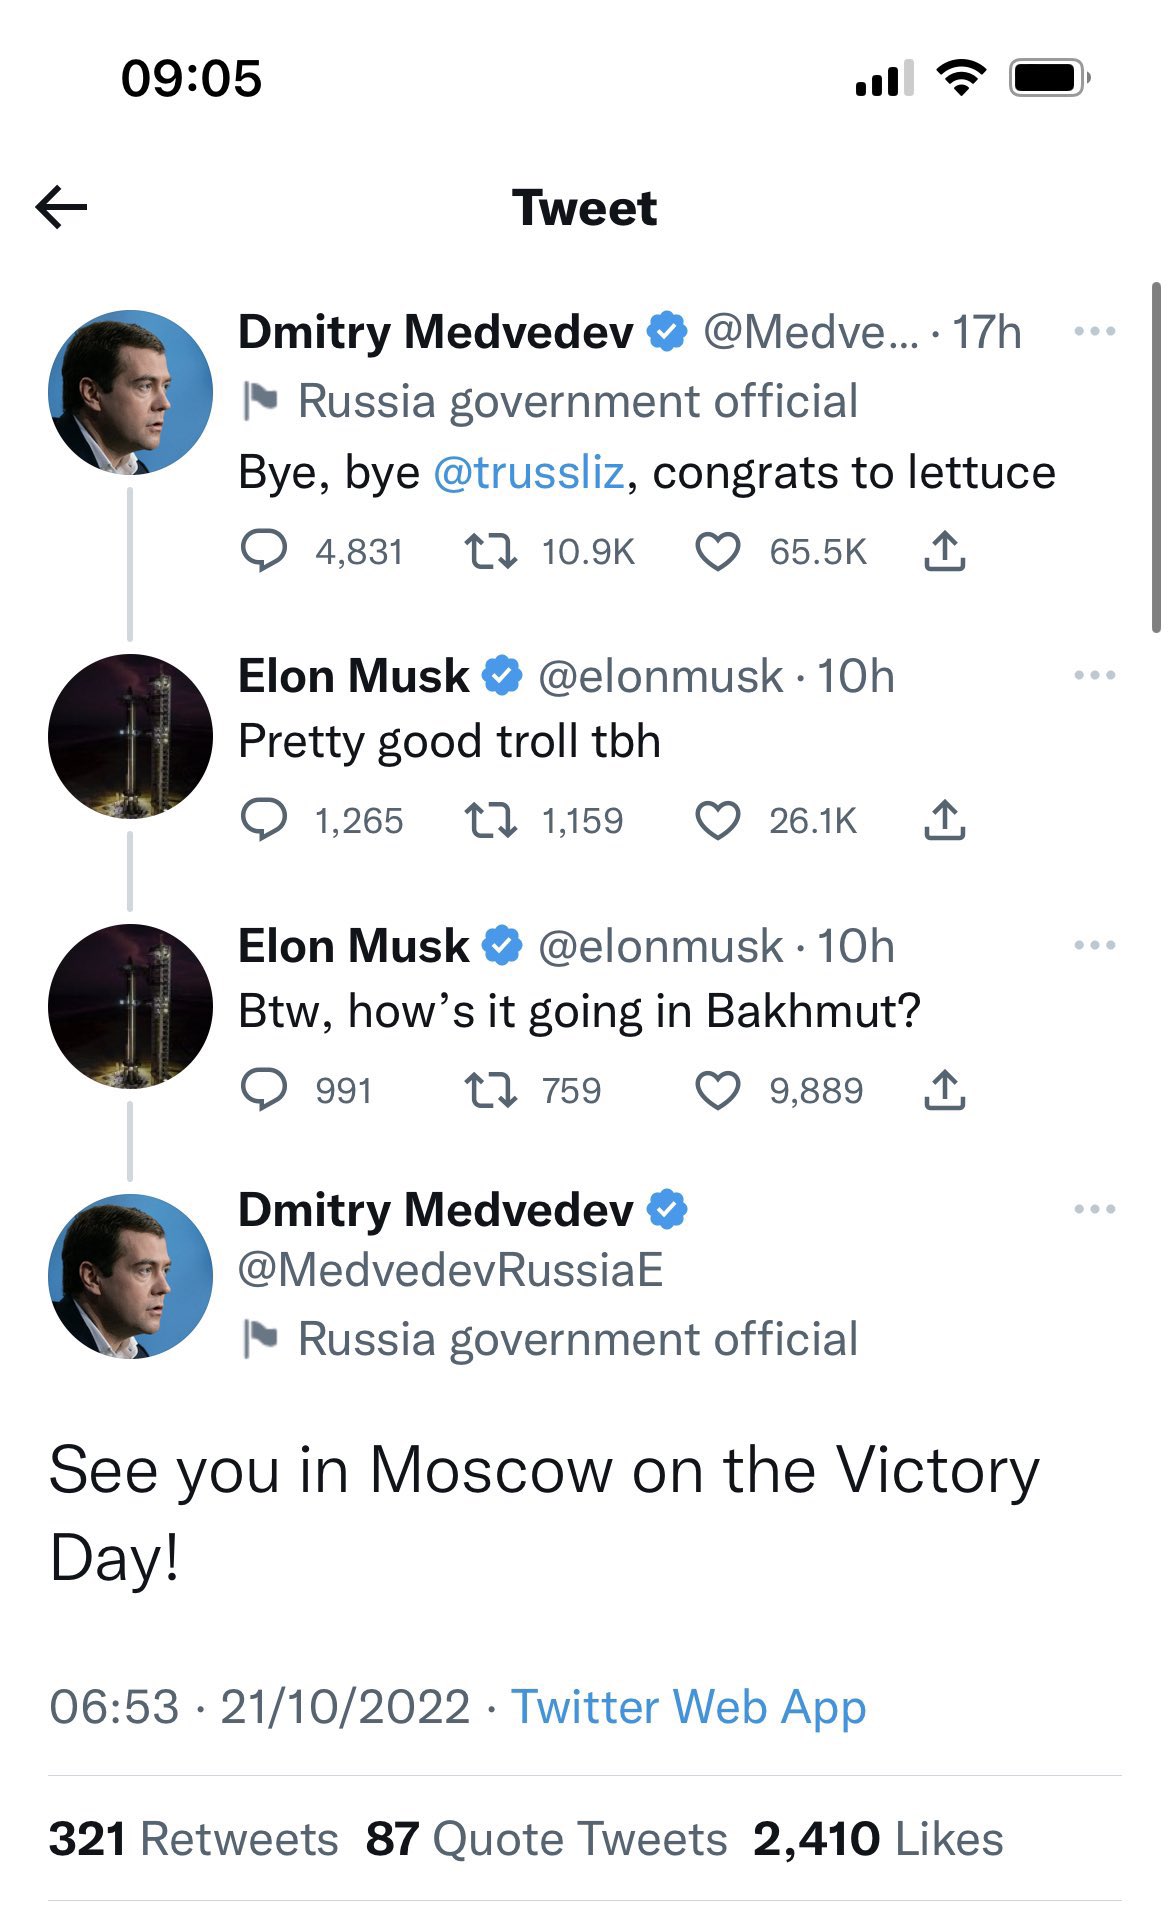Reply to the Bakhmut question tweet
This screenshot has height=1908, width=1170.
pos(264,1090)
